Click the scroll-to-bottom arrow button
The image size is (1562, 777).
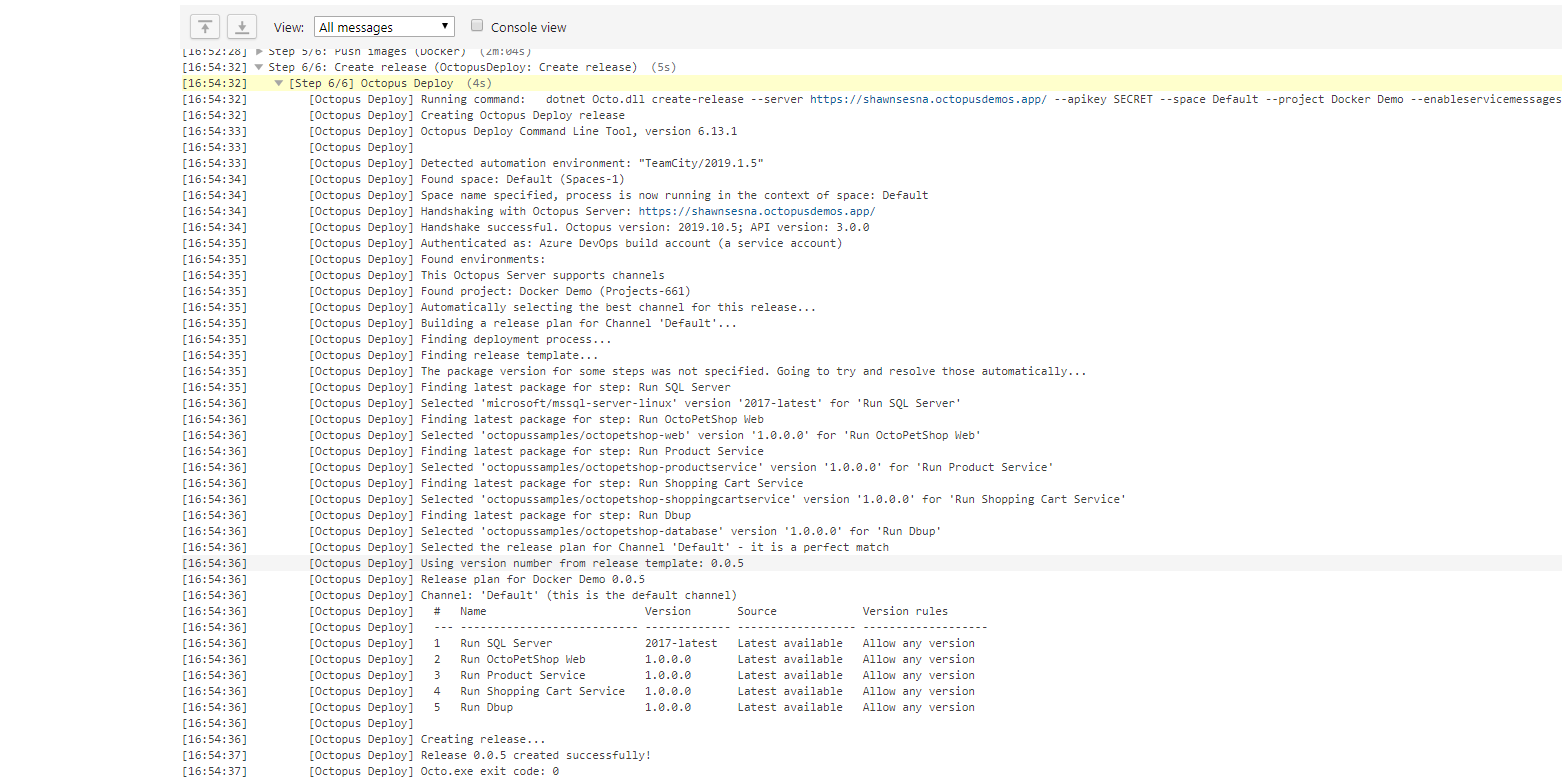242,27
